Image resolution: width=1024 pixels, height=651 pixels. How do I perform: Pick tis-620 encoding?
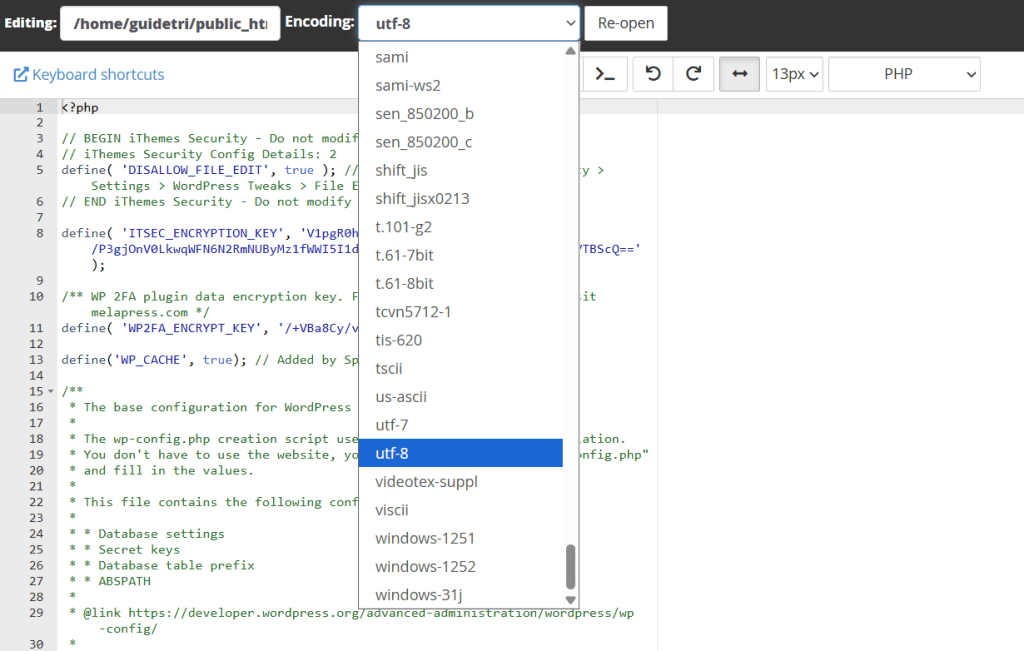point(460,340)
